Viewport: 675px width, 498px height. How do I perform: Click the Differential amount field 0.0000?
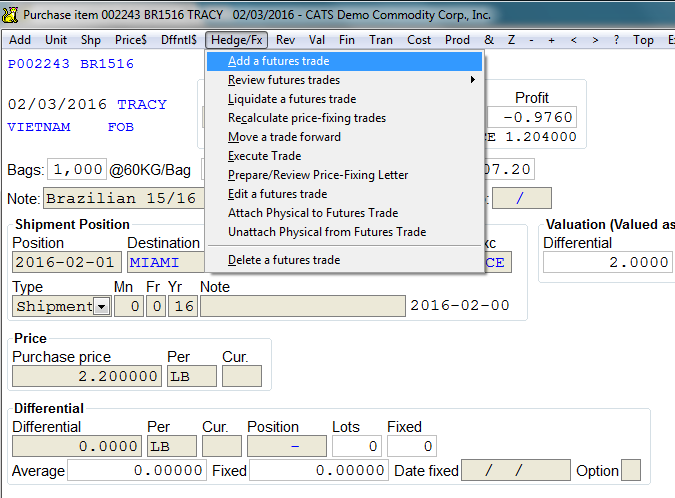pos(77,446)
